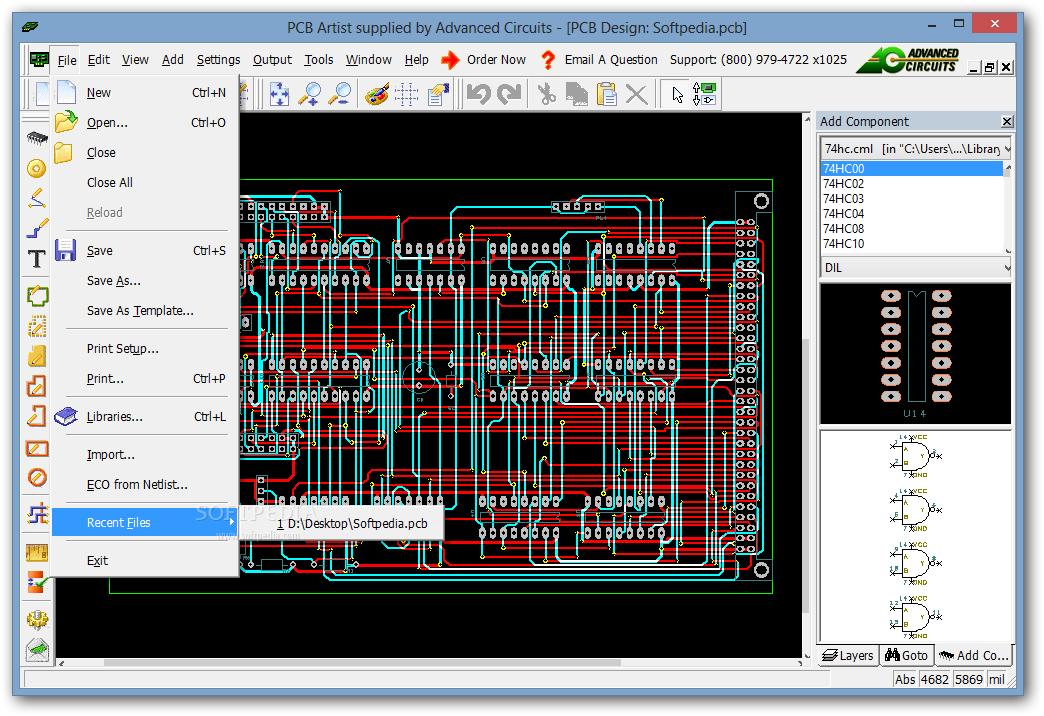Click the Undo arrow

[x=479, y=94]
